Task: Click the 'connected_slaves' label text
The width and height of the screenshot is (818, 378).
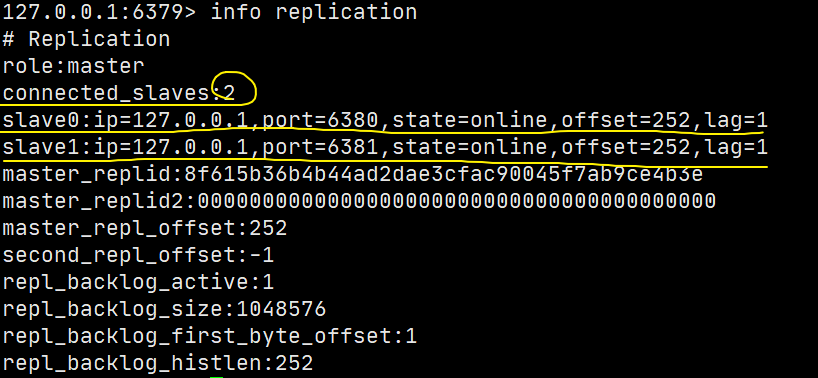Action: 106,93
